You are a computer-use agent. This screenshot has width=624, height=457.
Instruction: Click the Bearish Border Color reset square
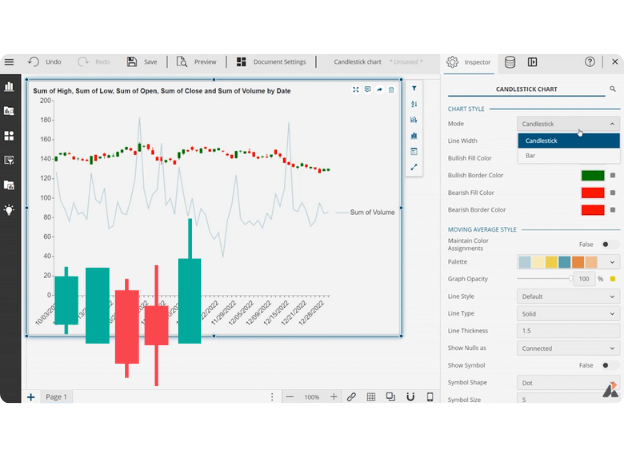[x=613, y=210]
